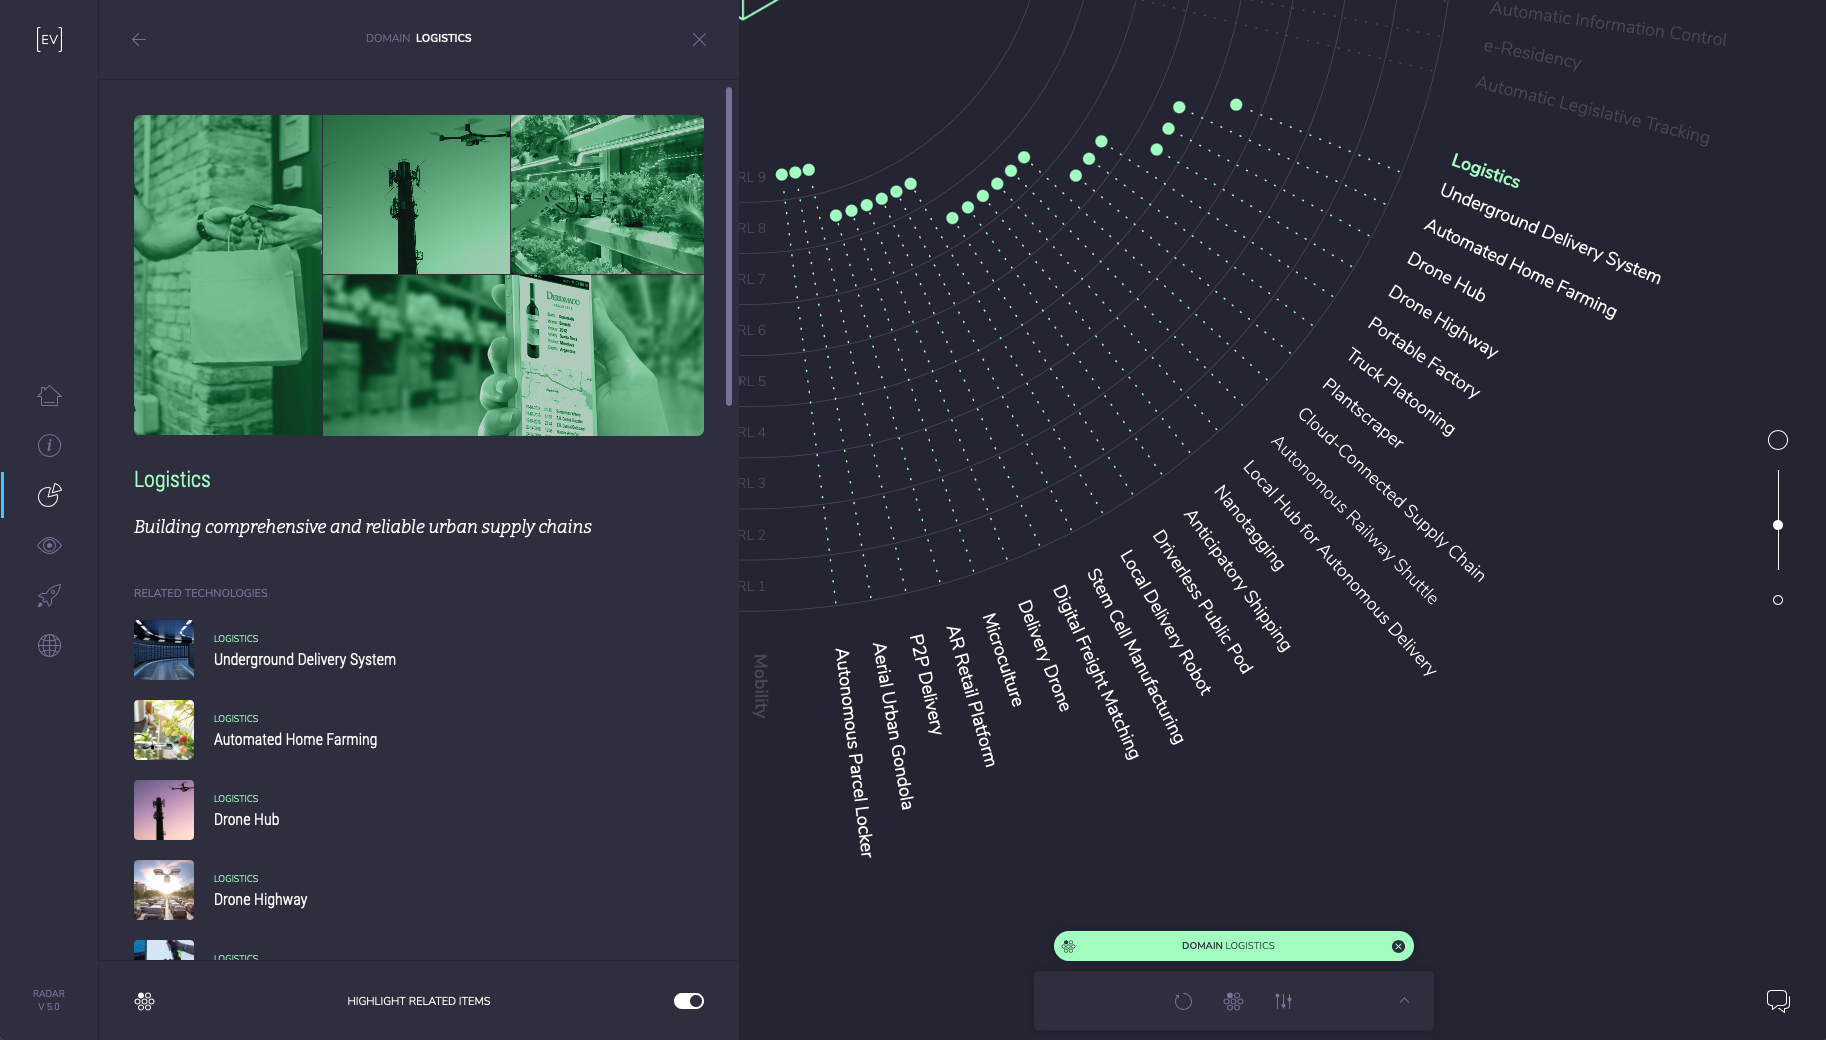
Task: Close the Logistics domain panel
Action: [x=699, y=40]
